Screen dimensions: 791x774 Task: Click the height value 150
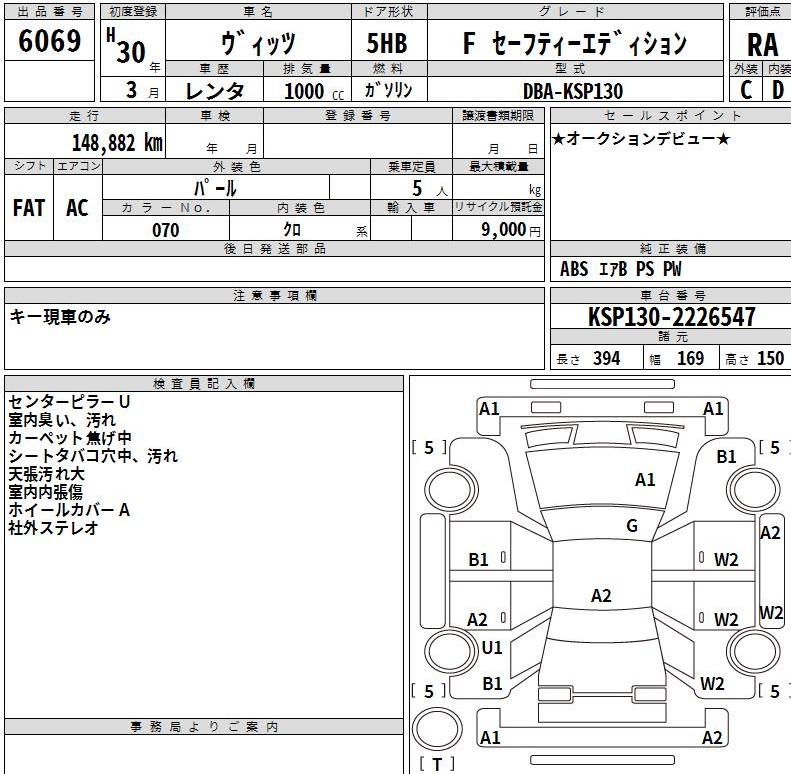(770, 358)
